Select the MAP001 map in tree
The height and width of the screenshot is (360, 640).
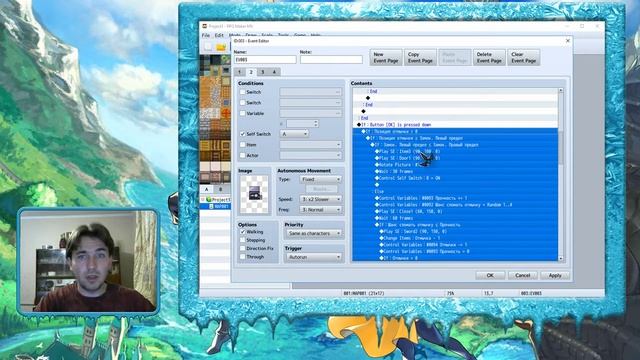coord(221,207)
